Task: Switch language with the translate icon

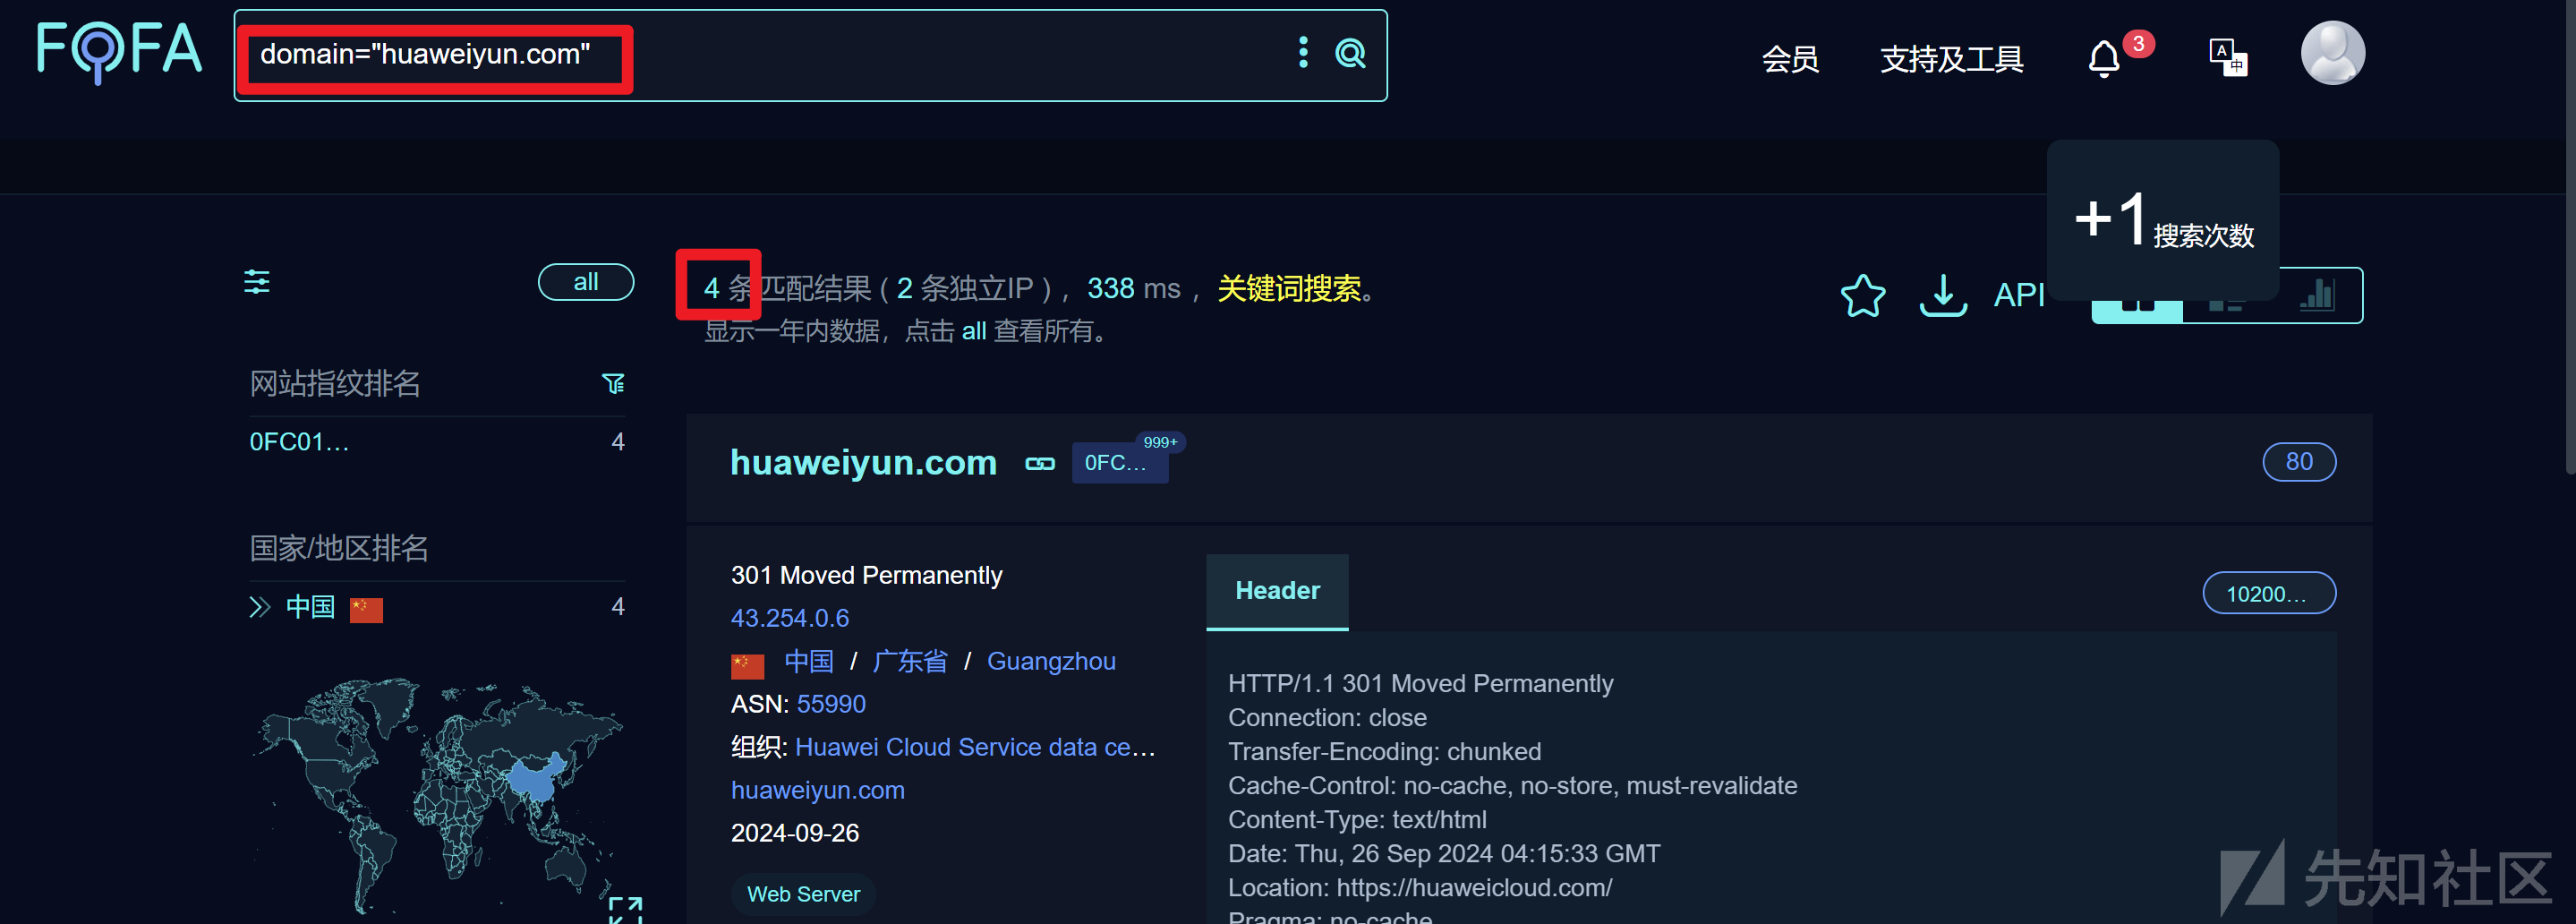Action: click(x=2227, y=57)
